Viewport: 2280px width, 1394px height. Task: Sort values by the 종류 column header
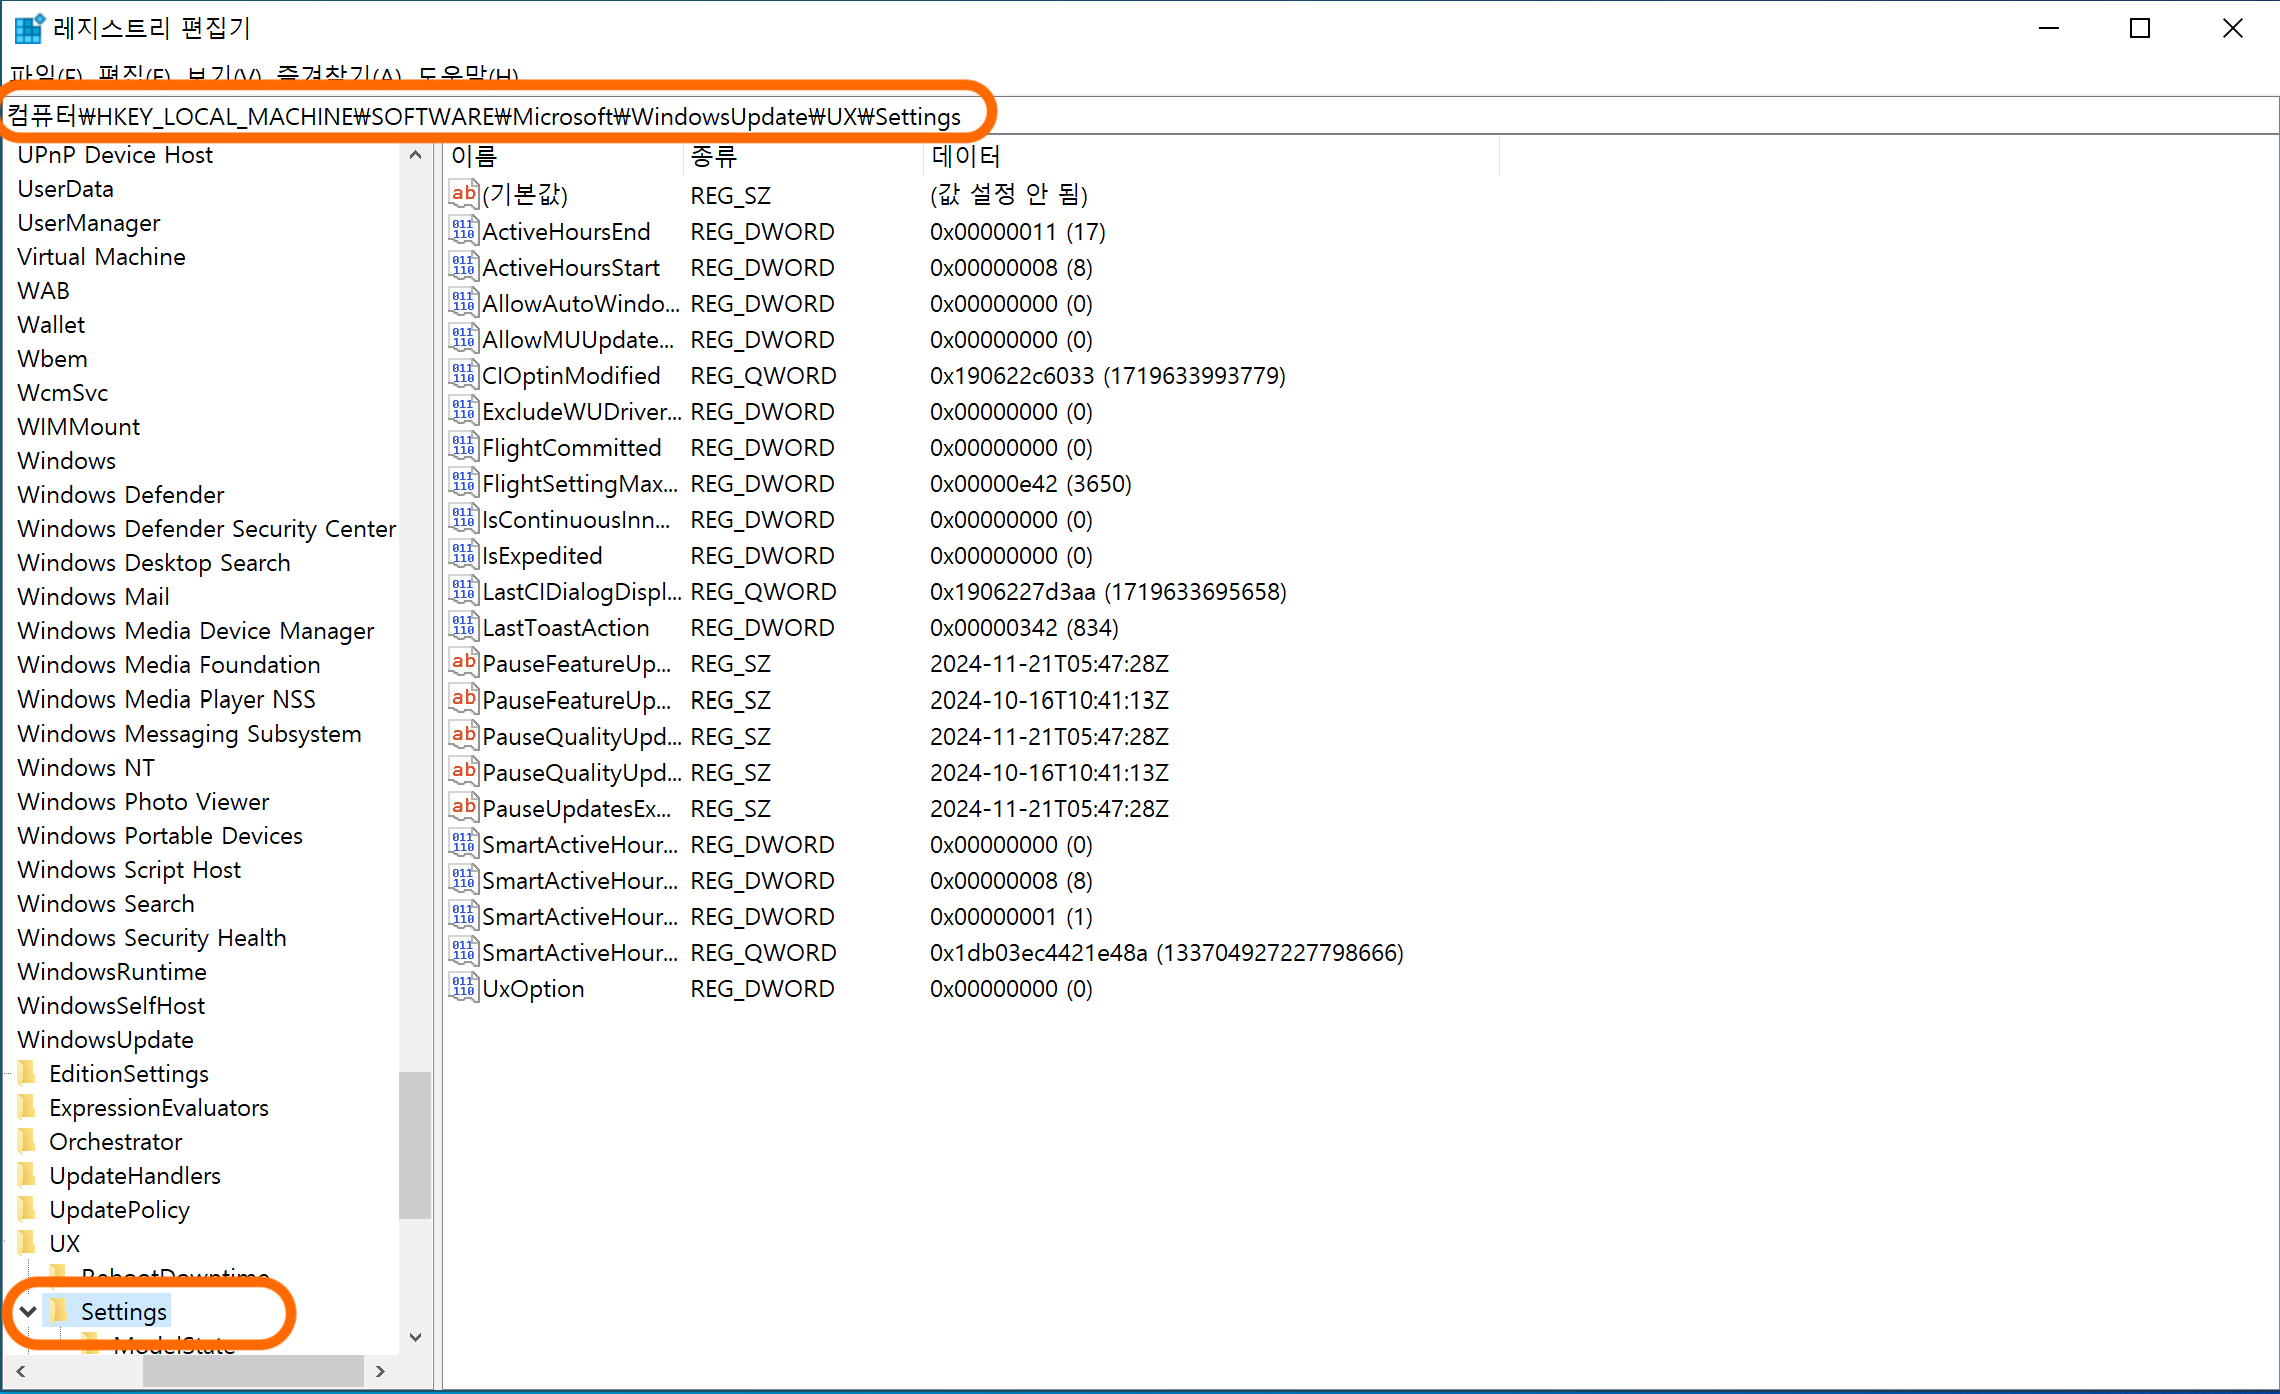click(803, 156)
